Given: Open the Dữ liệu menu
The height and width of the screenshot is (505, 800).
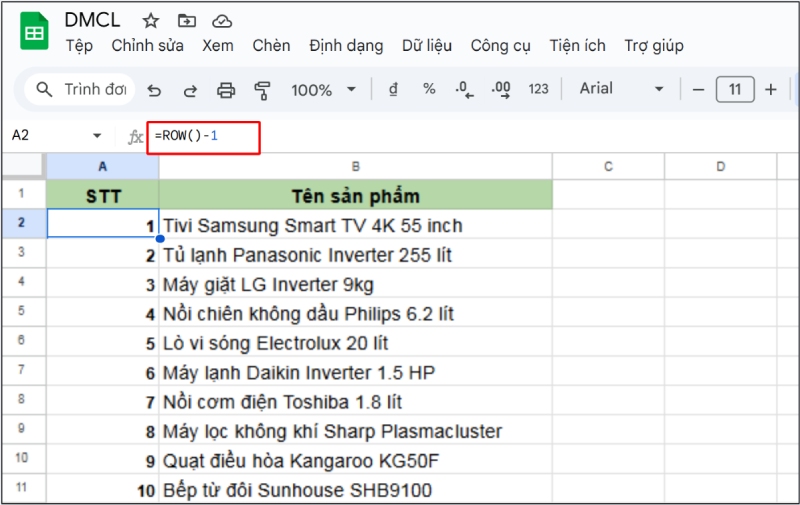Looking at the screenshot, I should (x=427, y=46).
